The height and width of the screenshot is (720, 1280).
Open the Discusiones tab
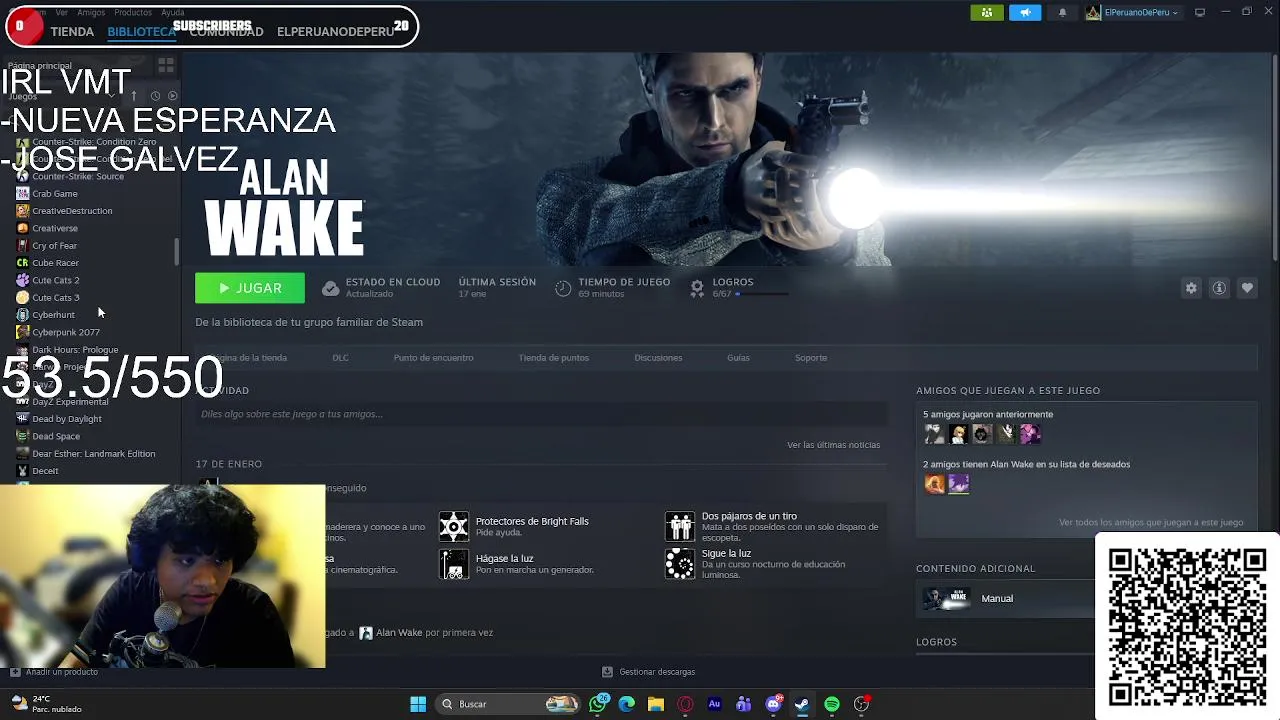tap(658, 357)
